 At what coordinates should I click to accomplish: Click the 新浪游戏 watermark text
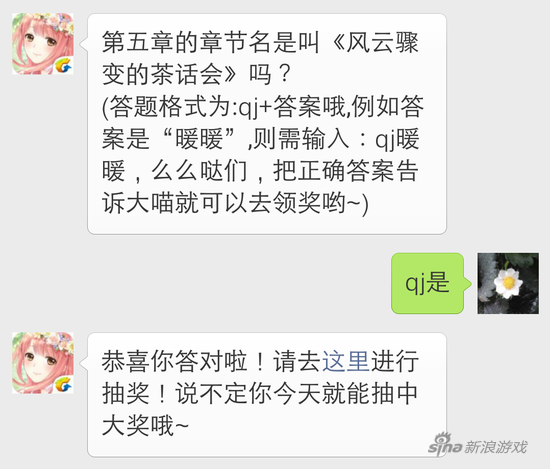(x=496, y=447)
